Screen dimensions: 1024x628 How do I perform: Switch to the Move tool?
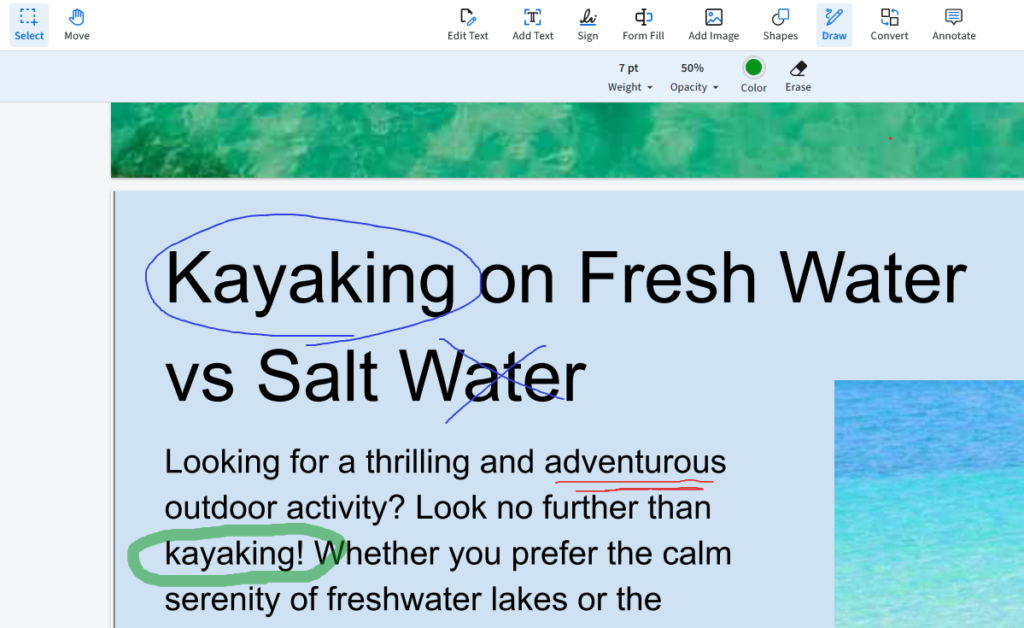(76, 24)
